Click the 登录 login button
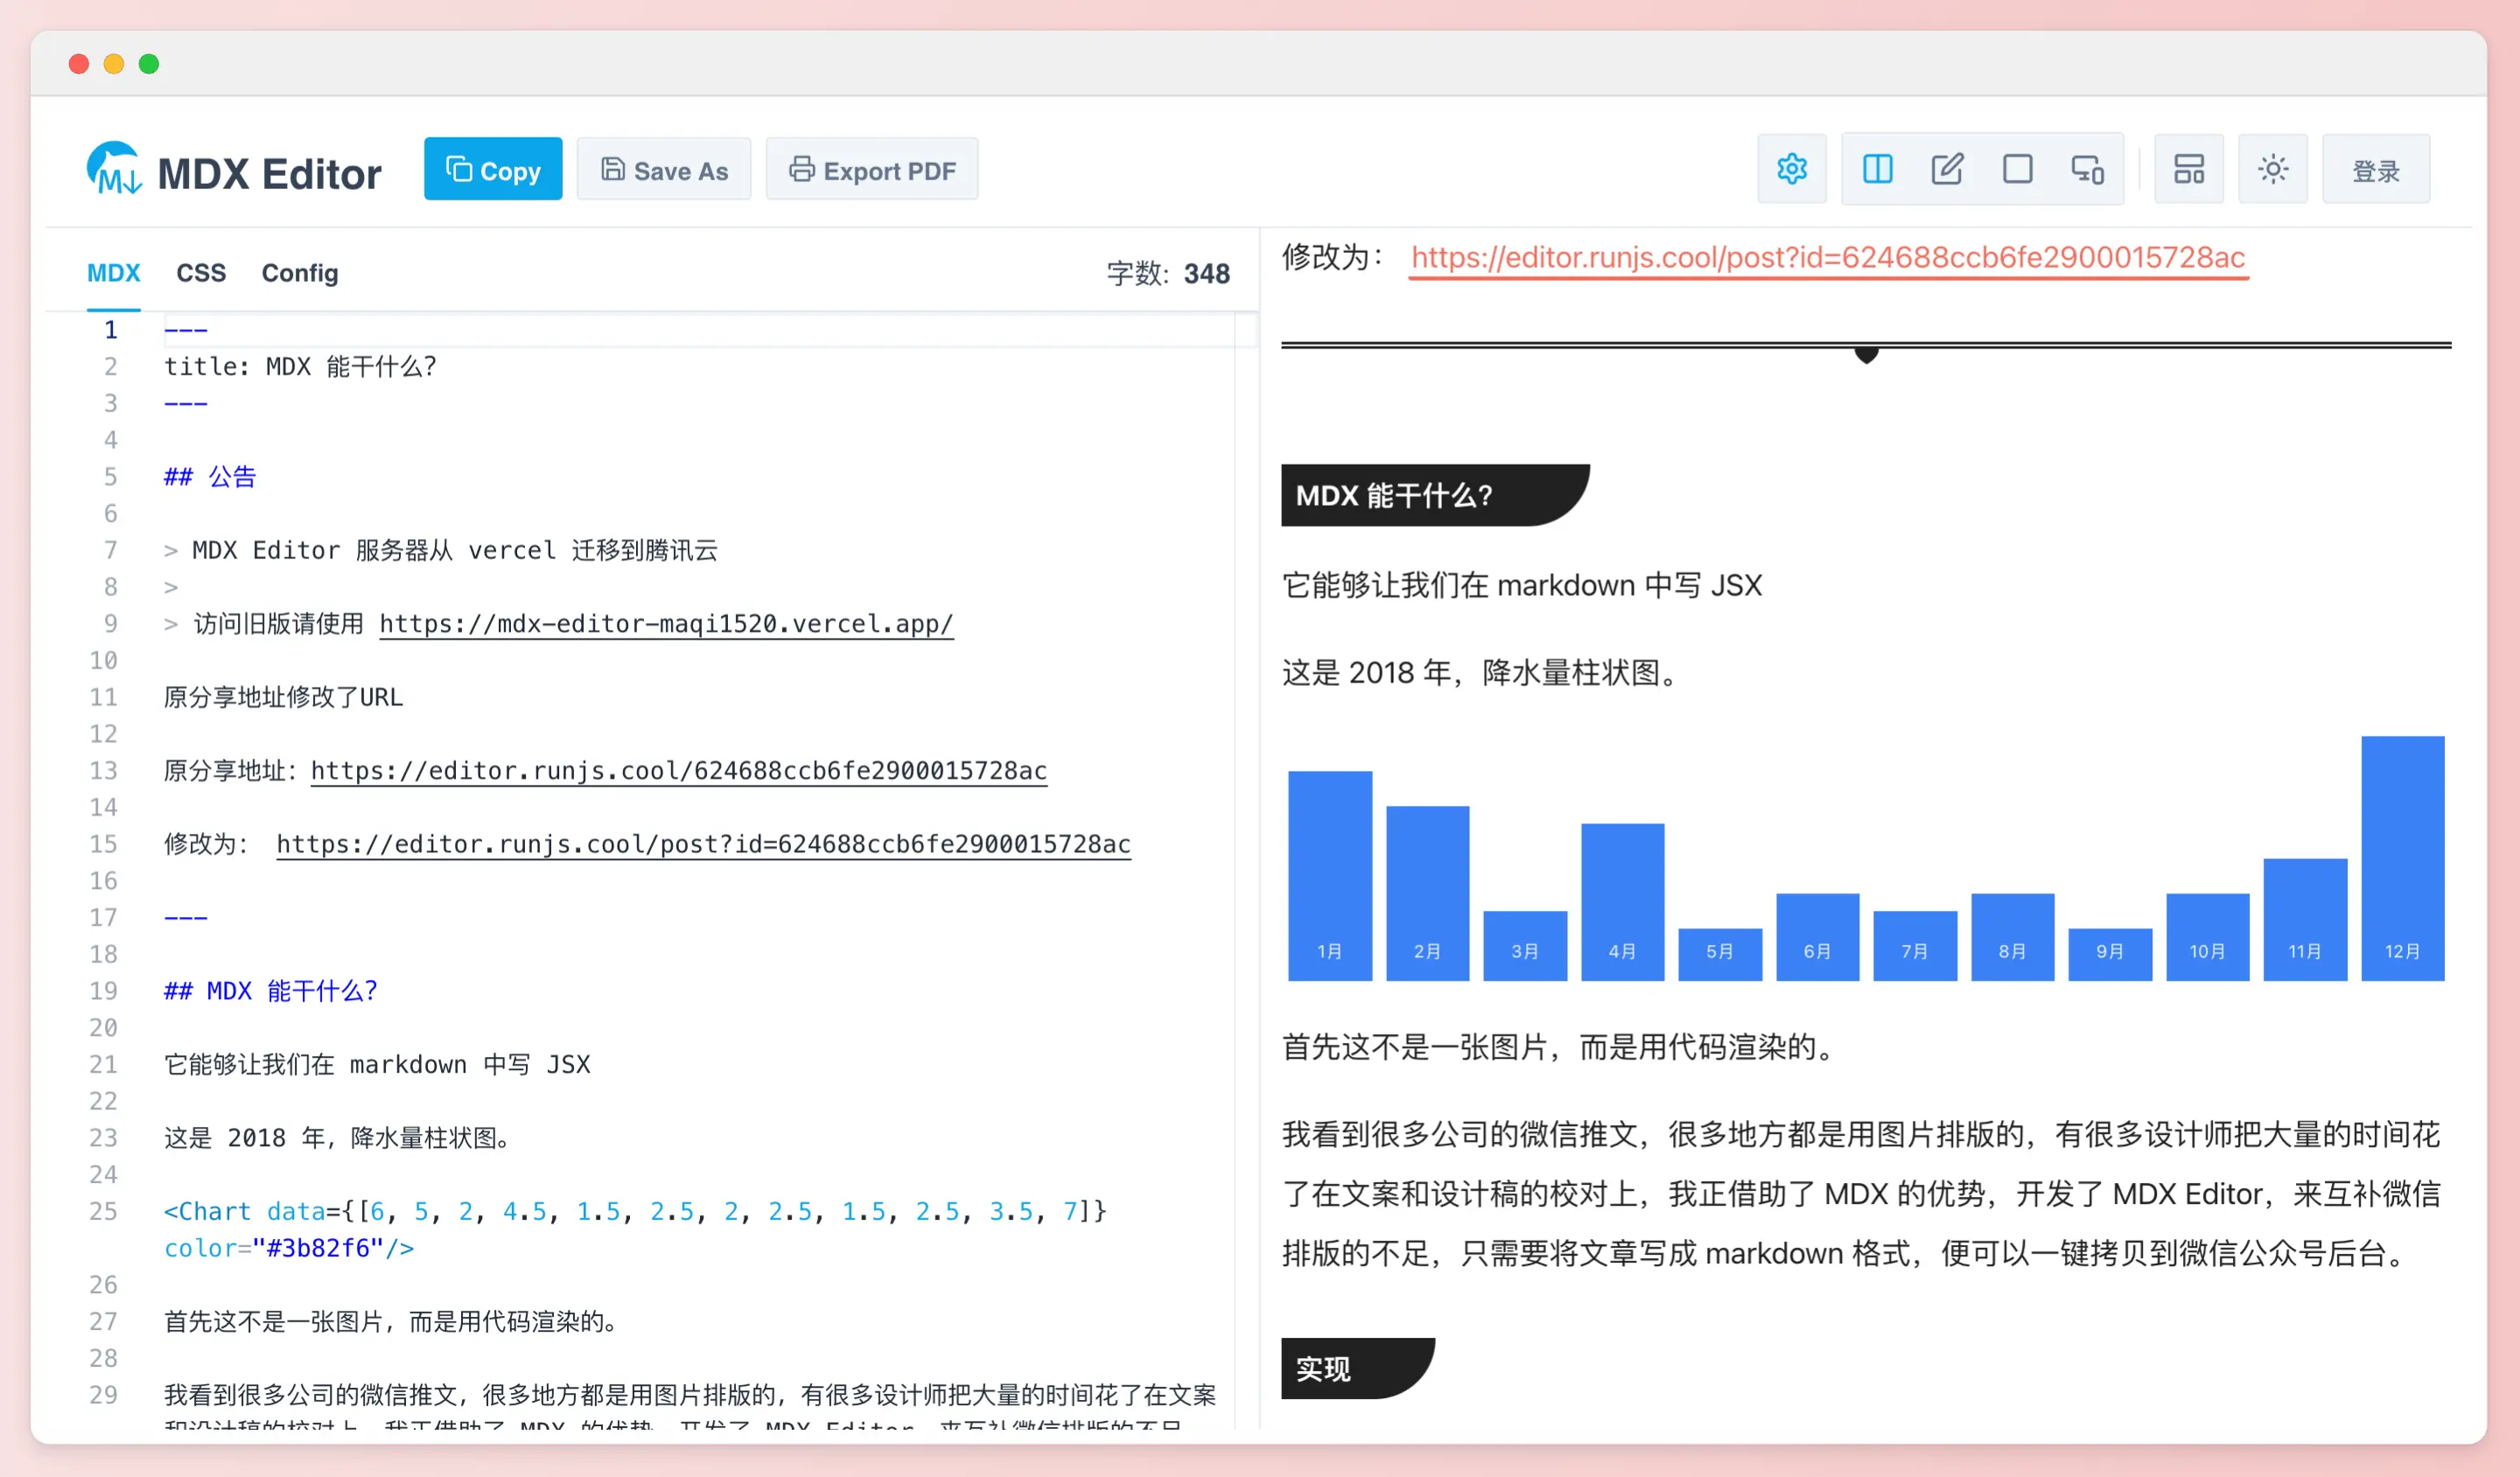The image size is (2520, 1477). point(2375,169)
